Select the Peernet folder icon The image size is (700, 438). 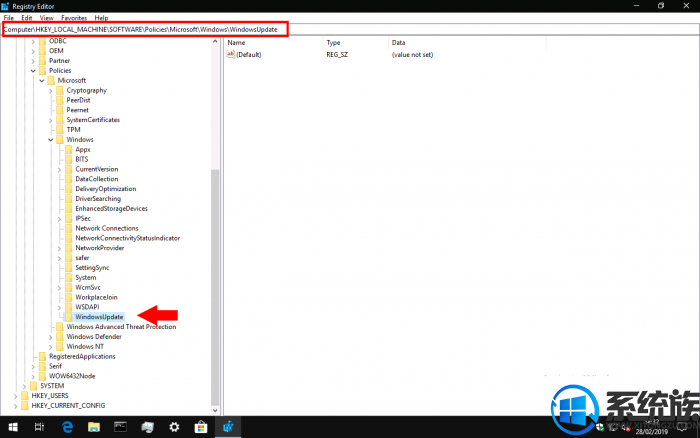[x=60, y=110]
